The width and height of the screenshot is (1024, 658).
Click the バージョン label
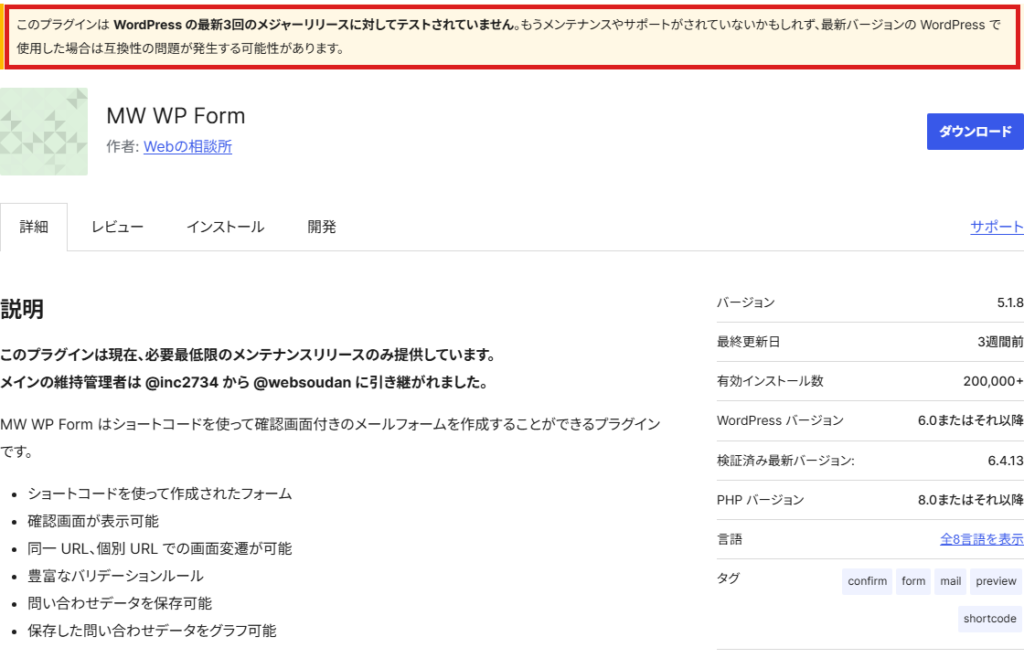[746, 303]
